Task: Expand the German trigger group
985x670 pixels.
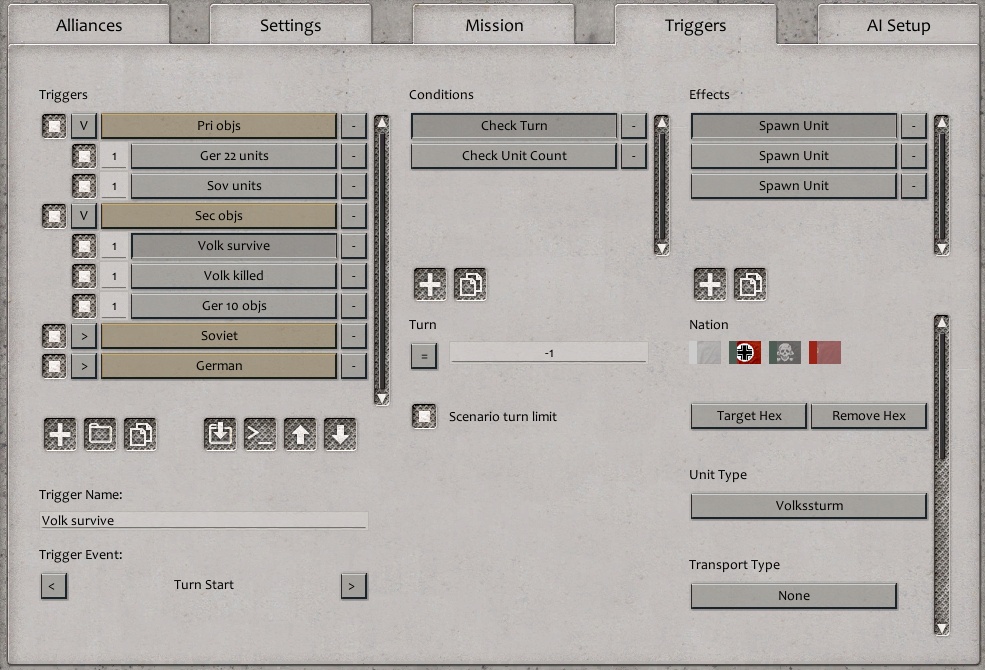Action: [x=83, y=365]
